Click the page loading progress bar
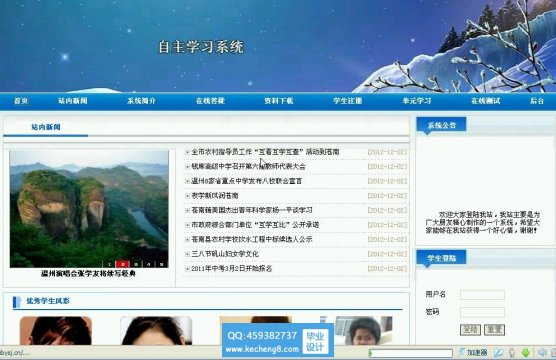Viewport: 556px width, 360px height. [x=411, y=353]
